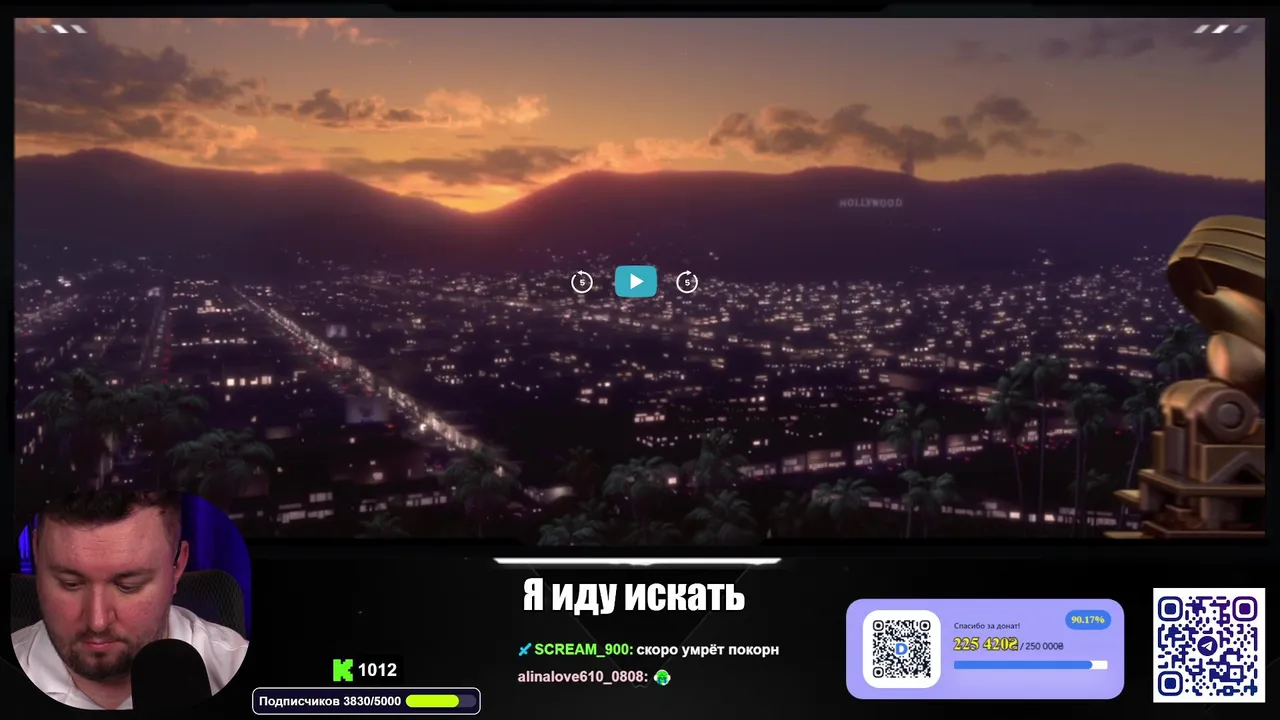
Task: Click the streamer webcam circle
Action: (130, 600)
